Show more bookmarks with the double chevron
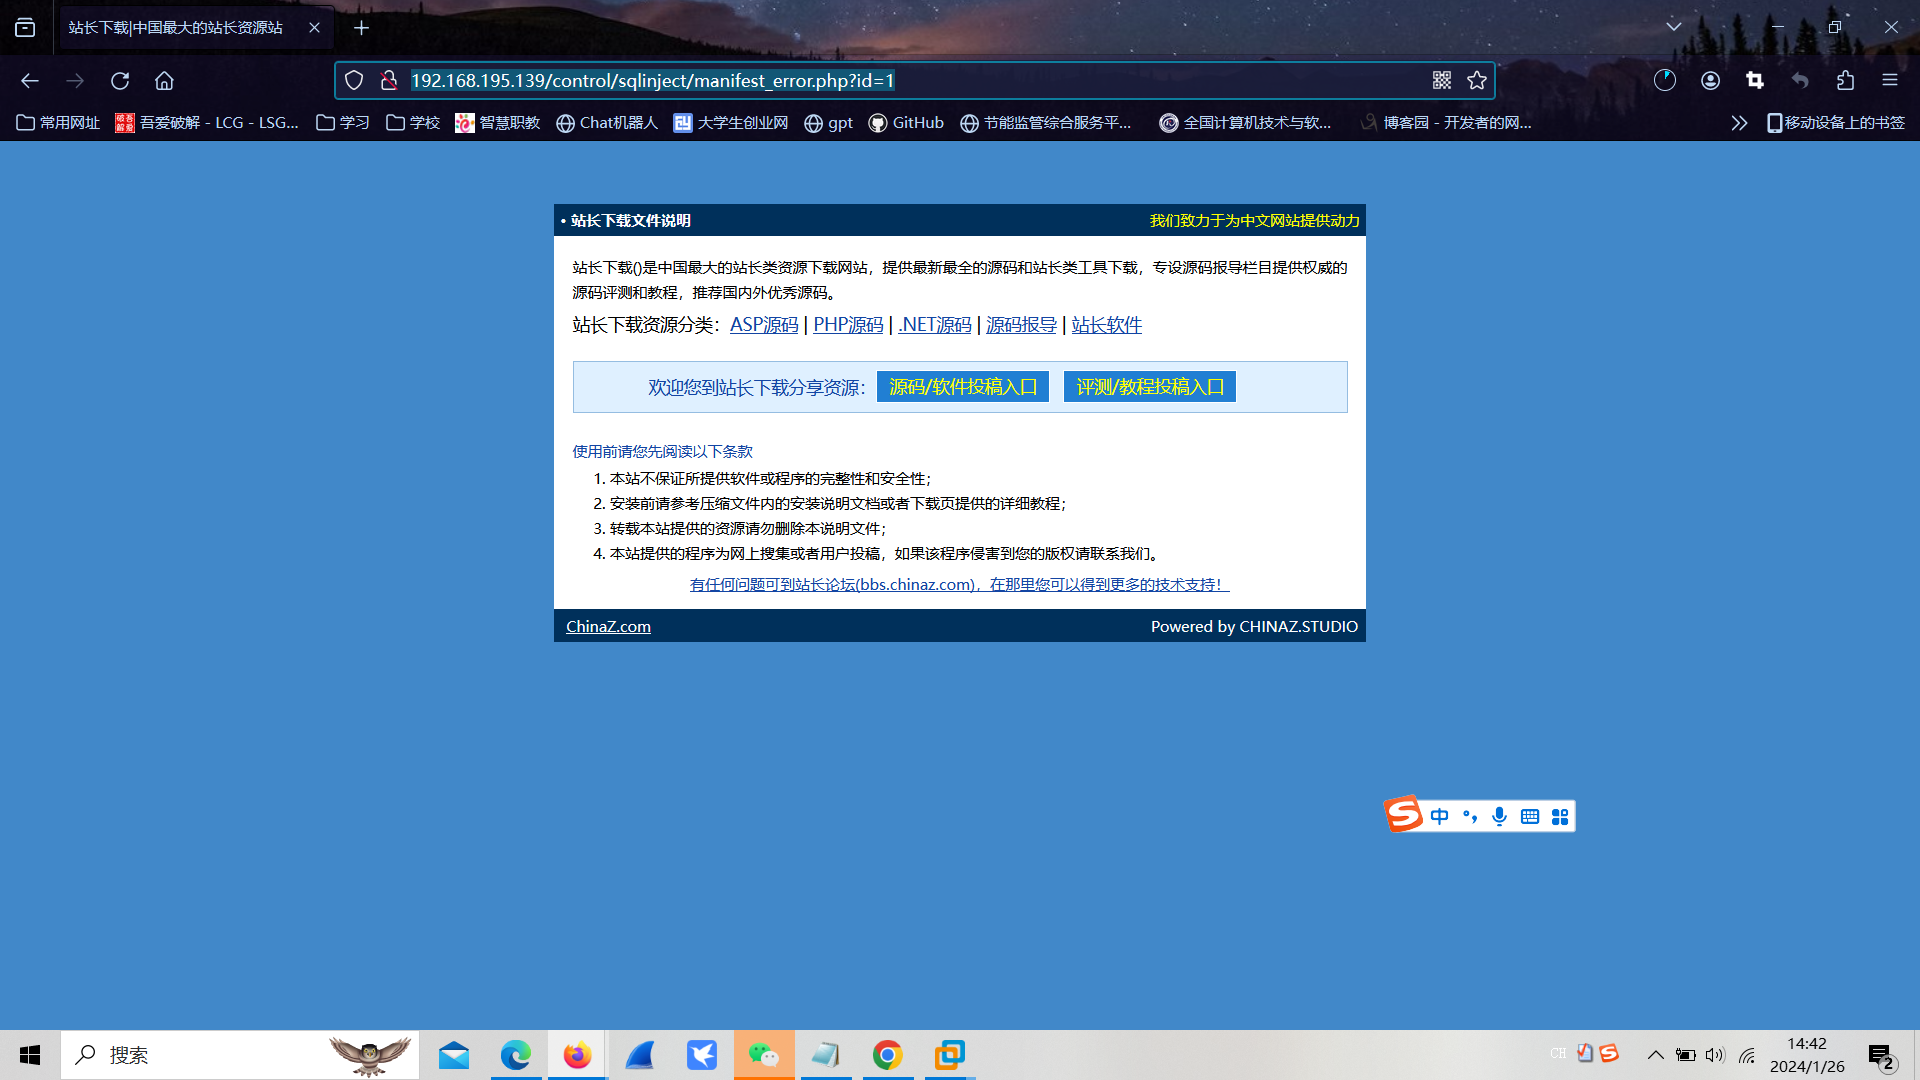Image resolution: width=1920 pixels, height=1080 pixels. (1739, 123)
